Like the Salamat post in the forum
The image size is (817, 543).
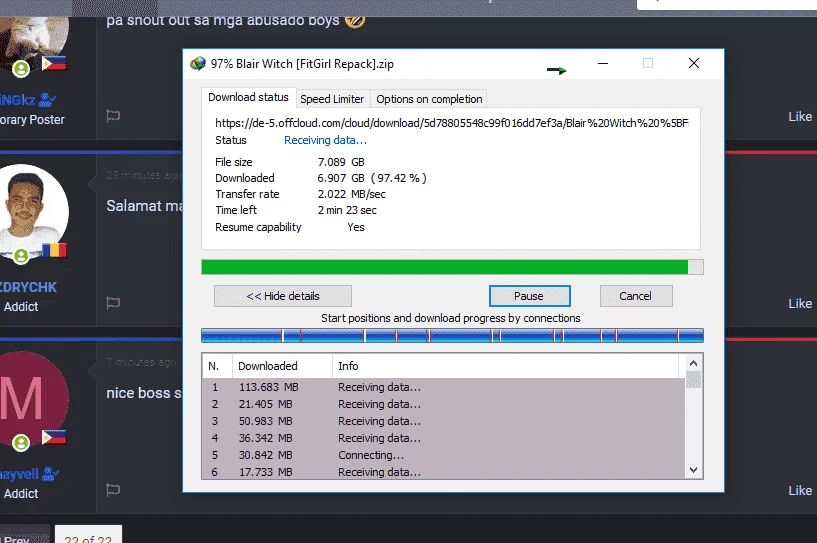[x=800, y=303]
